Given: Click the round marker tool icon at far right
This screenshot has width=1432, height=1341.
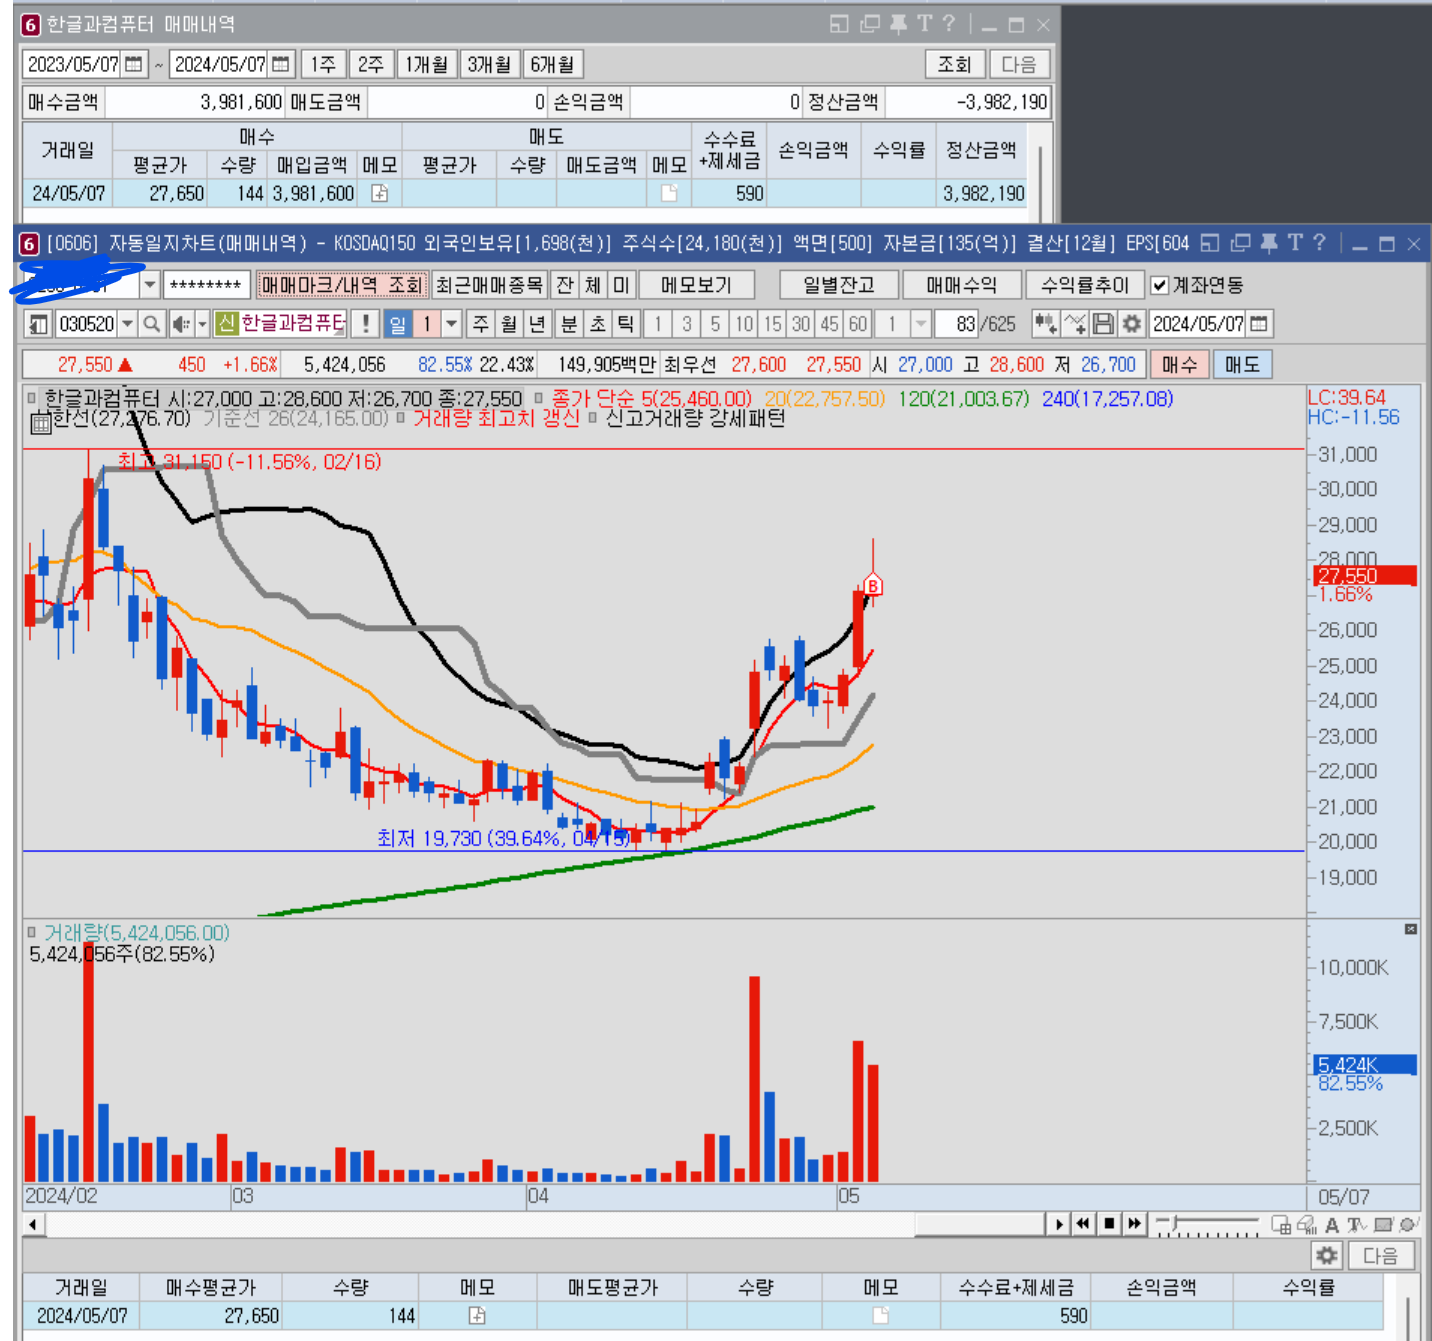Looking at the screenshot, I should click(x=1408, y=1224).
